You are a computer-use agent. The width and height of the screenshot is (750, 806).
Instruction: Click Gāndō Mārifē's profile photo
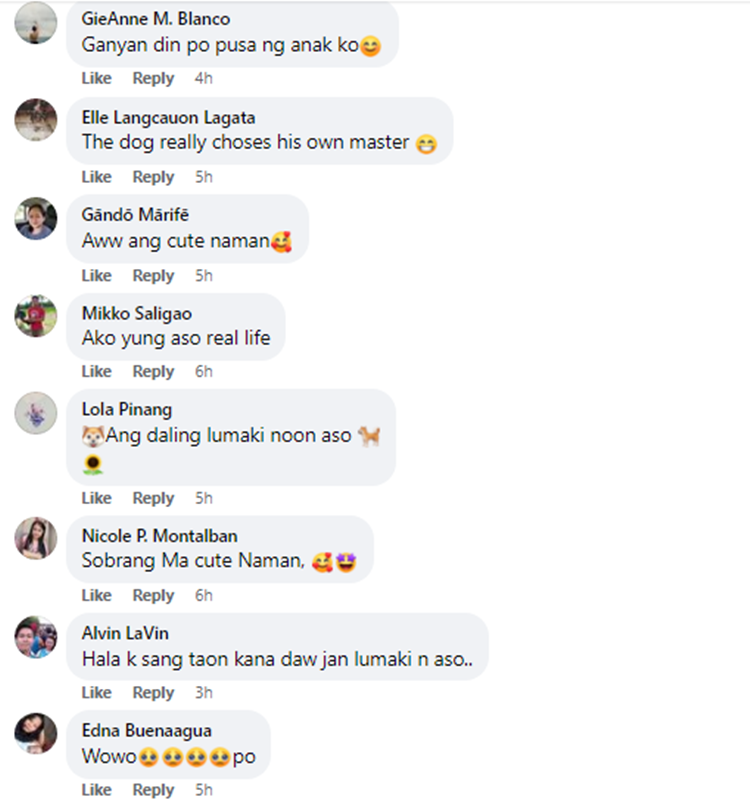[35, 218]
